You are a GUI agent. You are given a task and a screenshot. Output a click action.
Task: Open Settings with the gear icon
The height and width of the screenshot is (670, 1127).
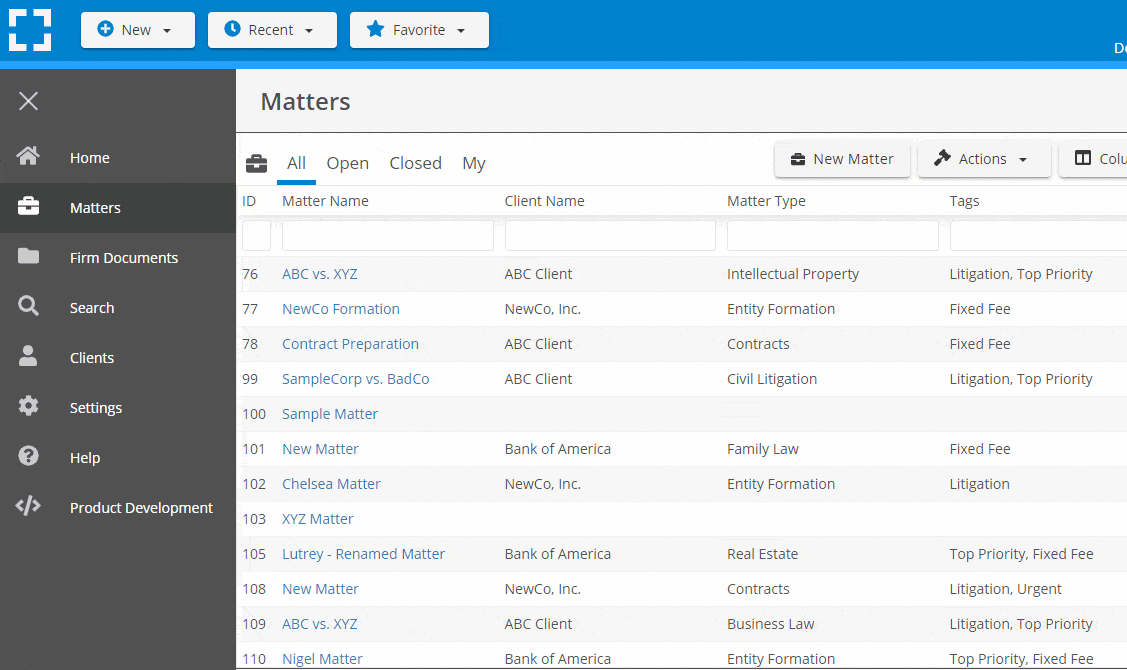click(x=28, y=407)
